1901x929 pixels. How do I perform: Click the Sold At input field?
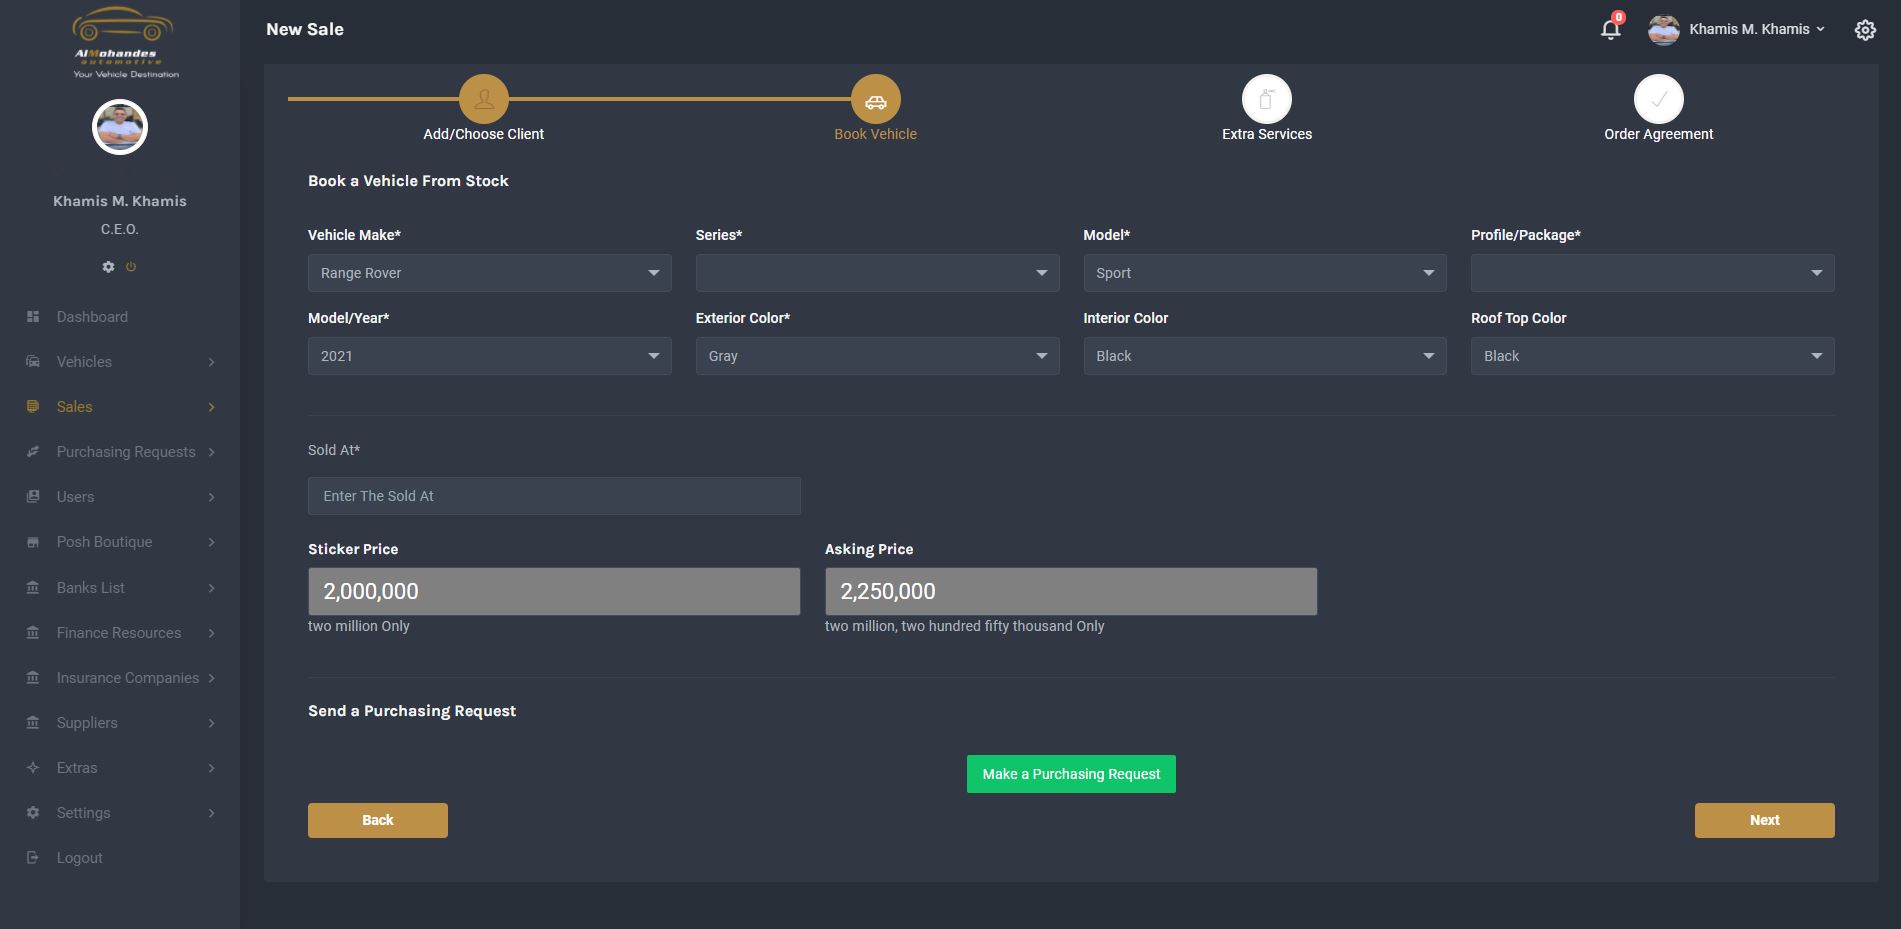click(x=554, y=496)
